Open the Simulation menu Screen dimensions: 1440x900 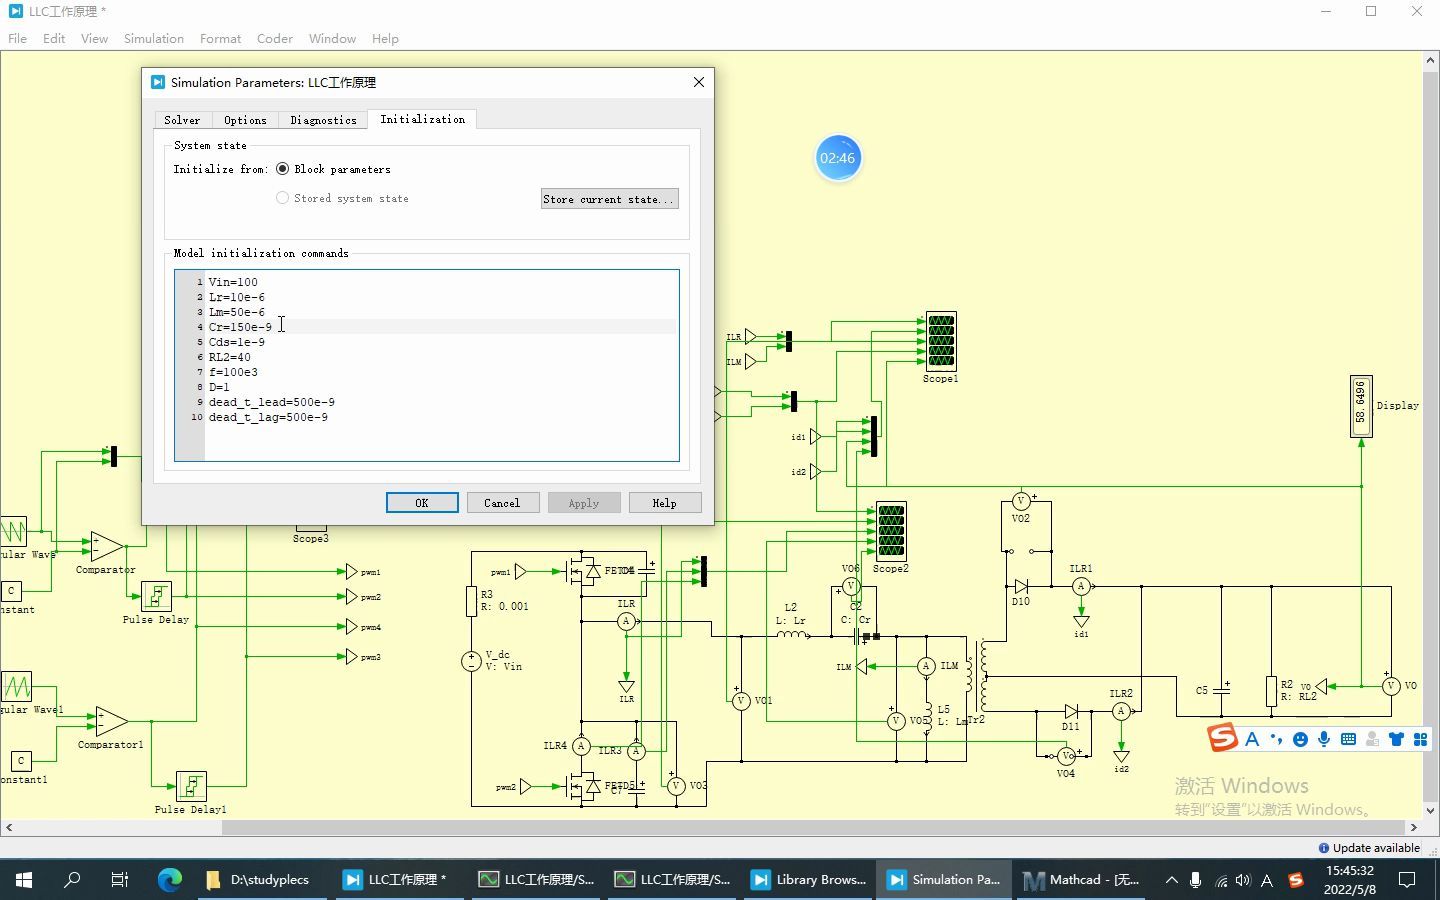point(154,39)
